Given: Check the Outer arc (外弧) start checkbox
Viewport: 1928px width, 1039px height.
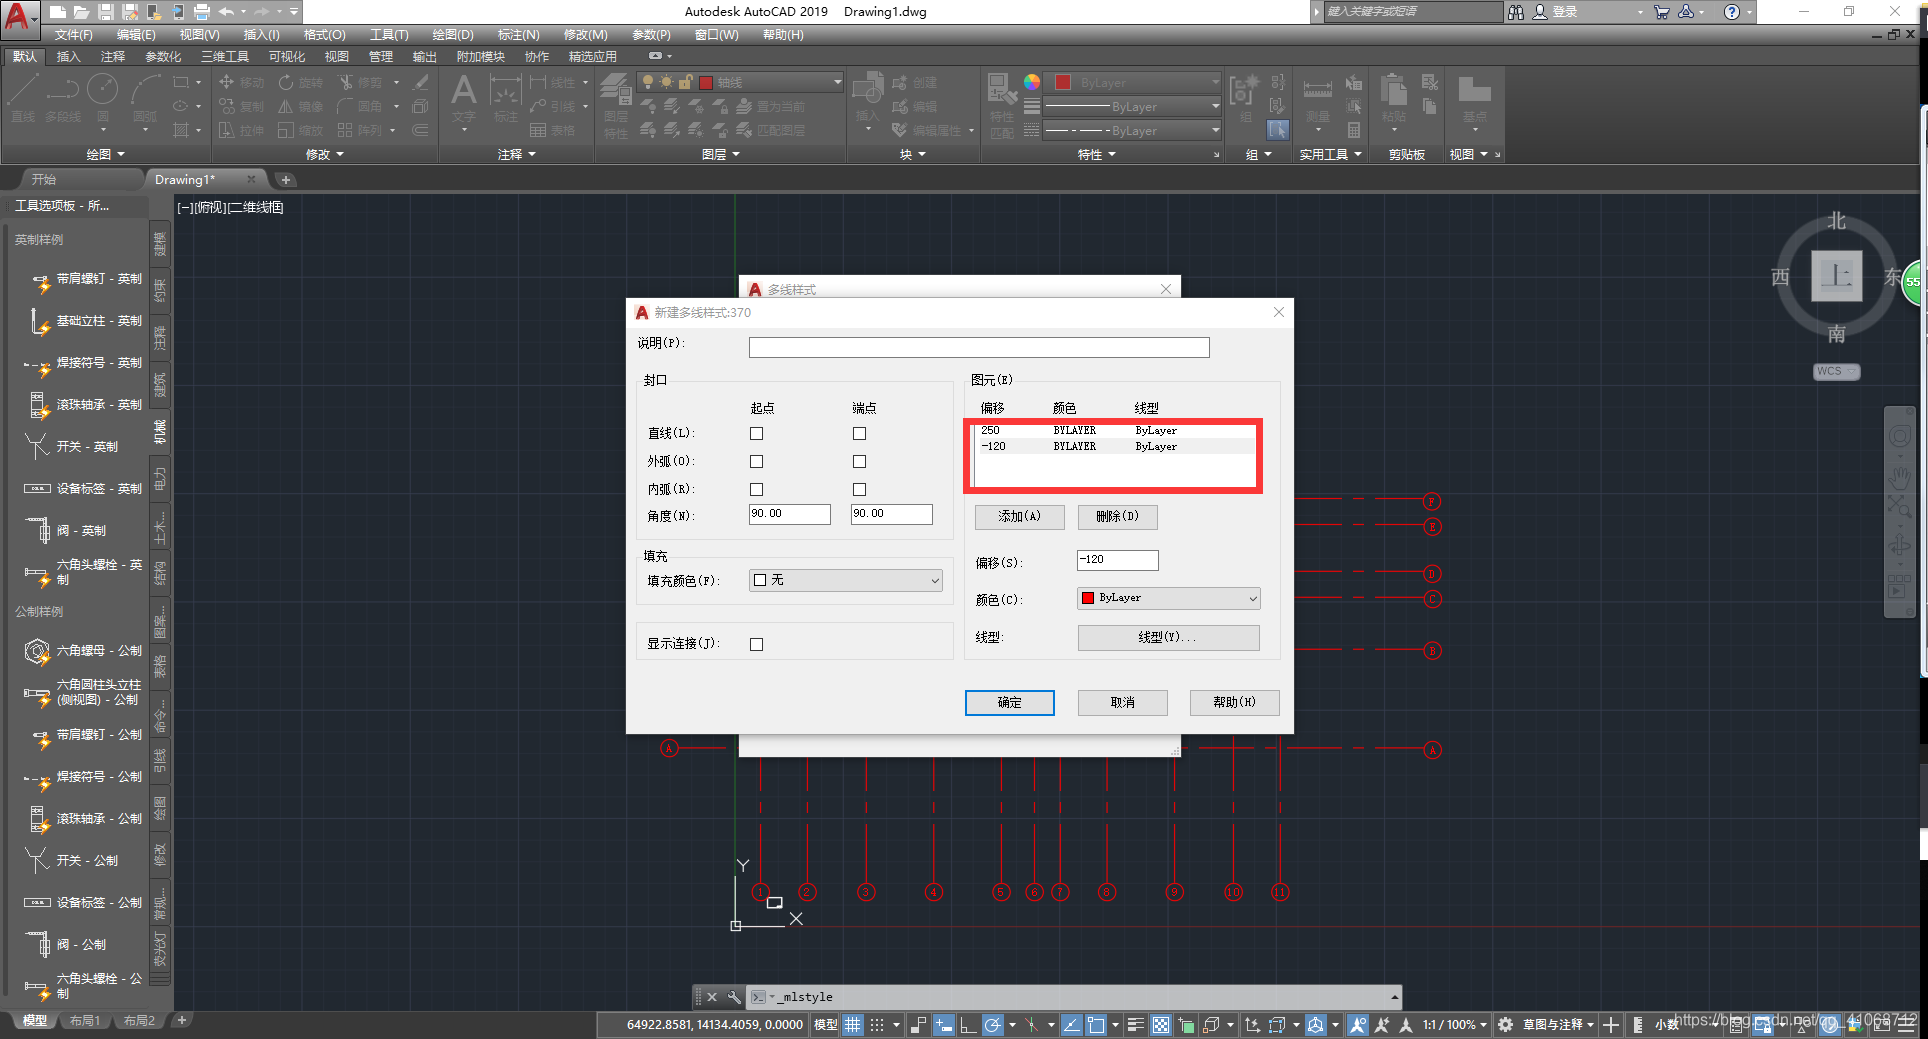Looking at the screenshot, I should pyautogui.click(x=756, y=461).
